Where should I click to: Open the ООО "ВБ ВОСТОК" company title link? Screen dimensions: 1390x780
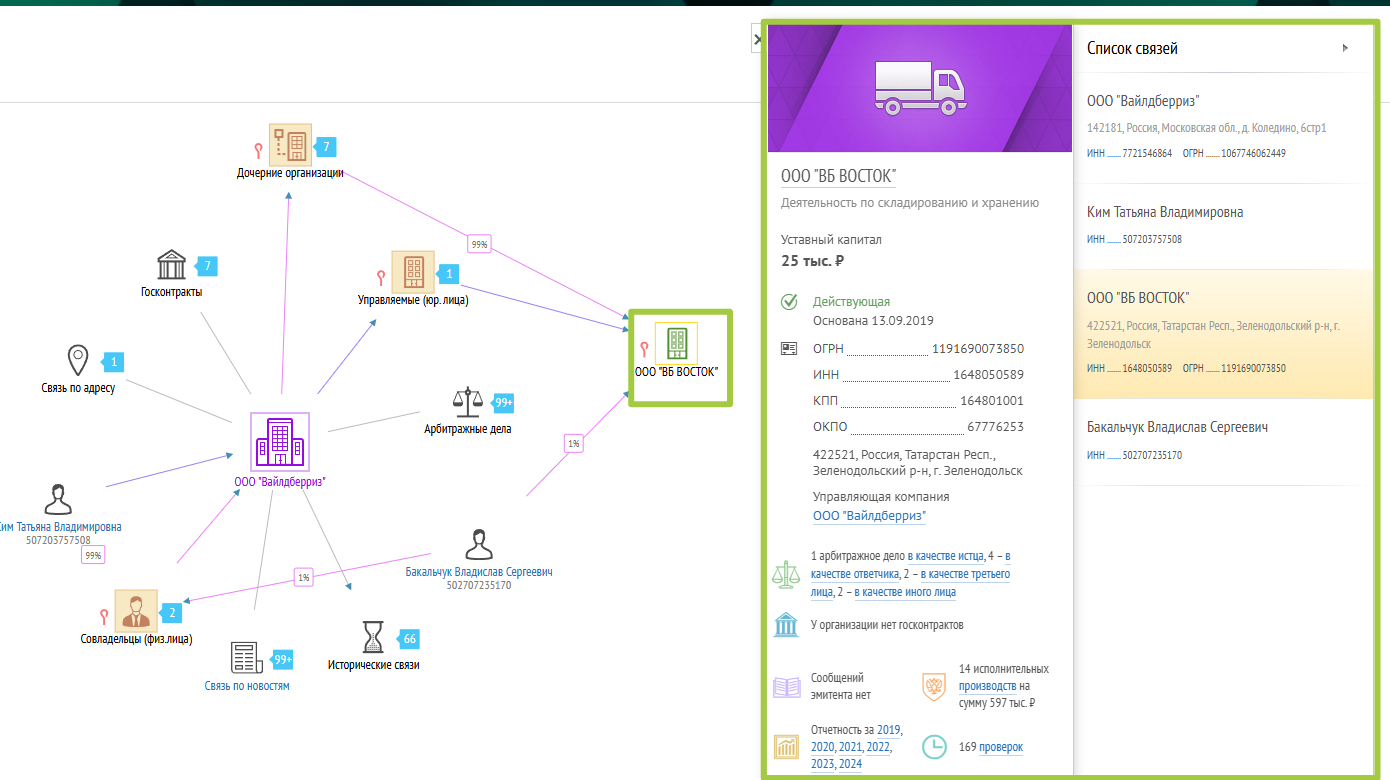[838, 176]
